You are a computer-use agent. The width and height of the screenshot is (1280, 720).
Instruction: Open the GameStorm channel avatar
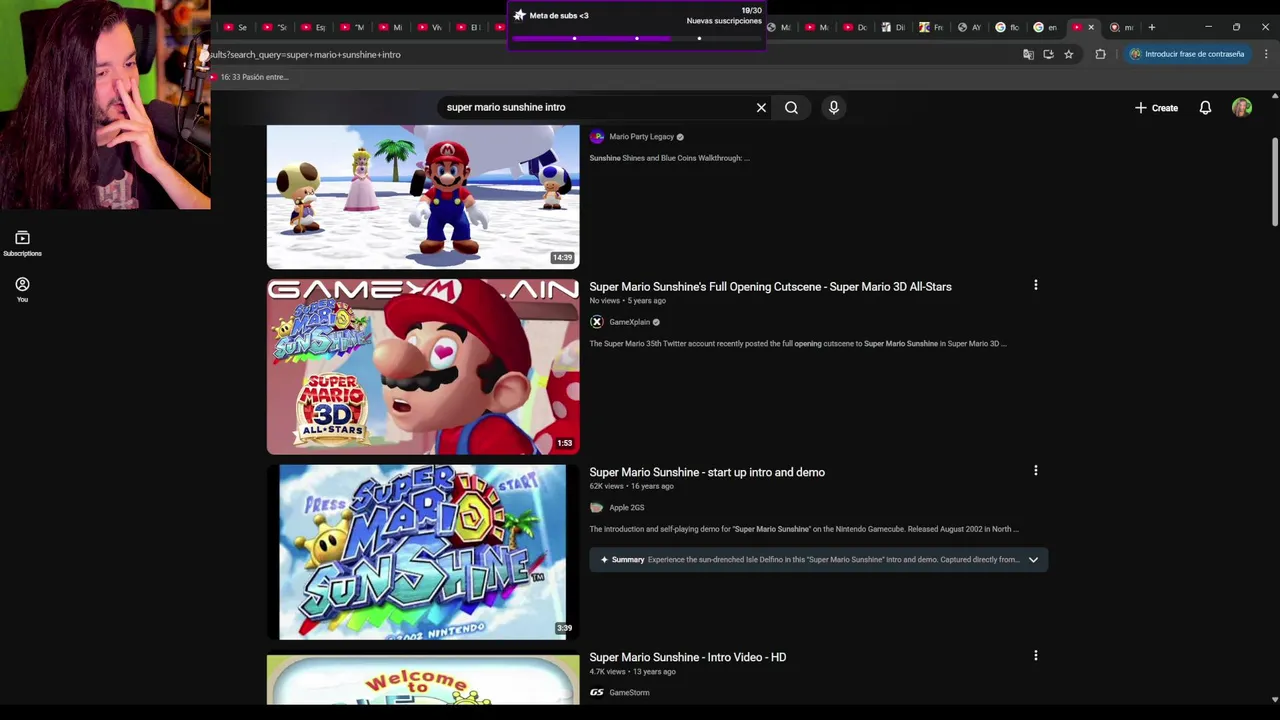597,692
